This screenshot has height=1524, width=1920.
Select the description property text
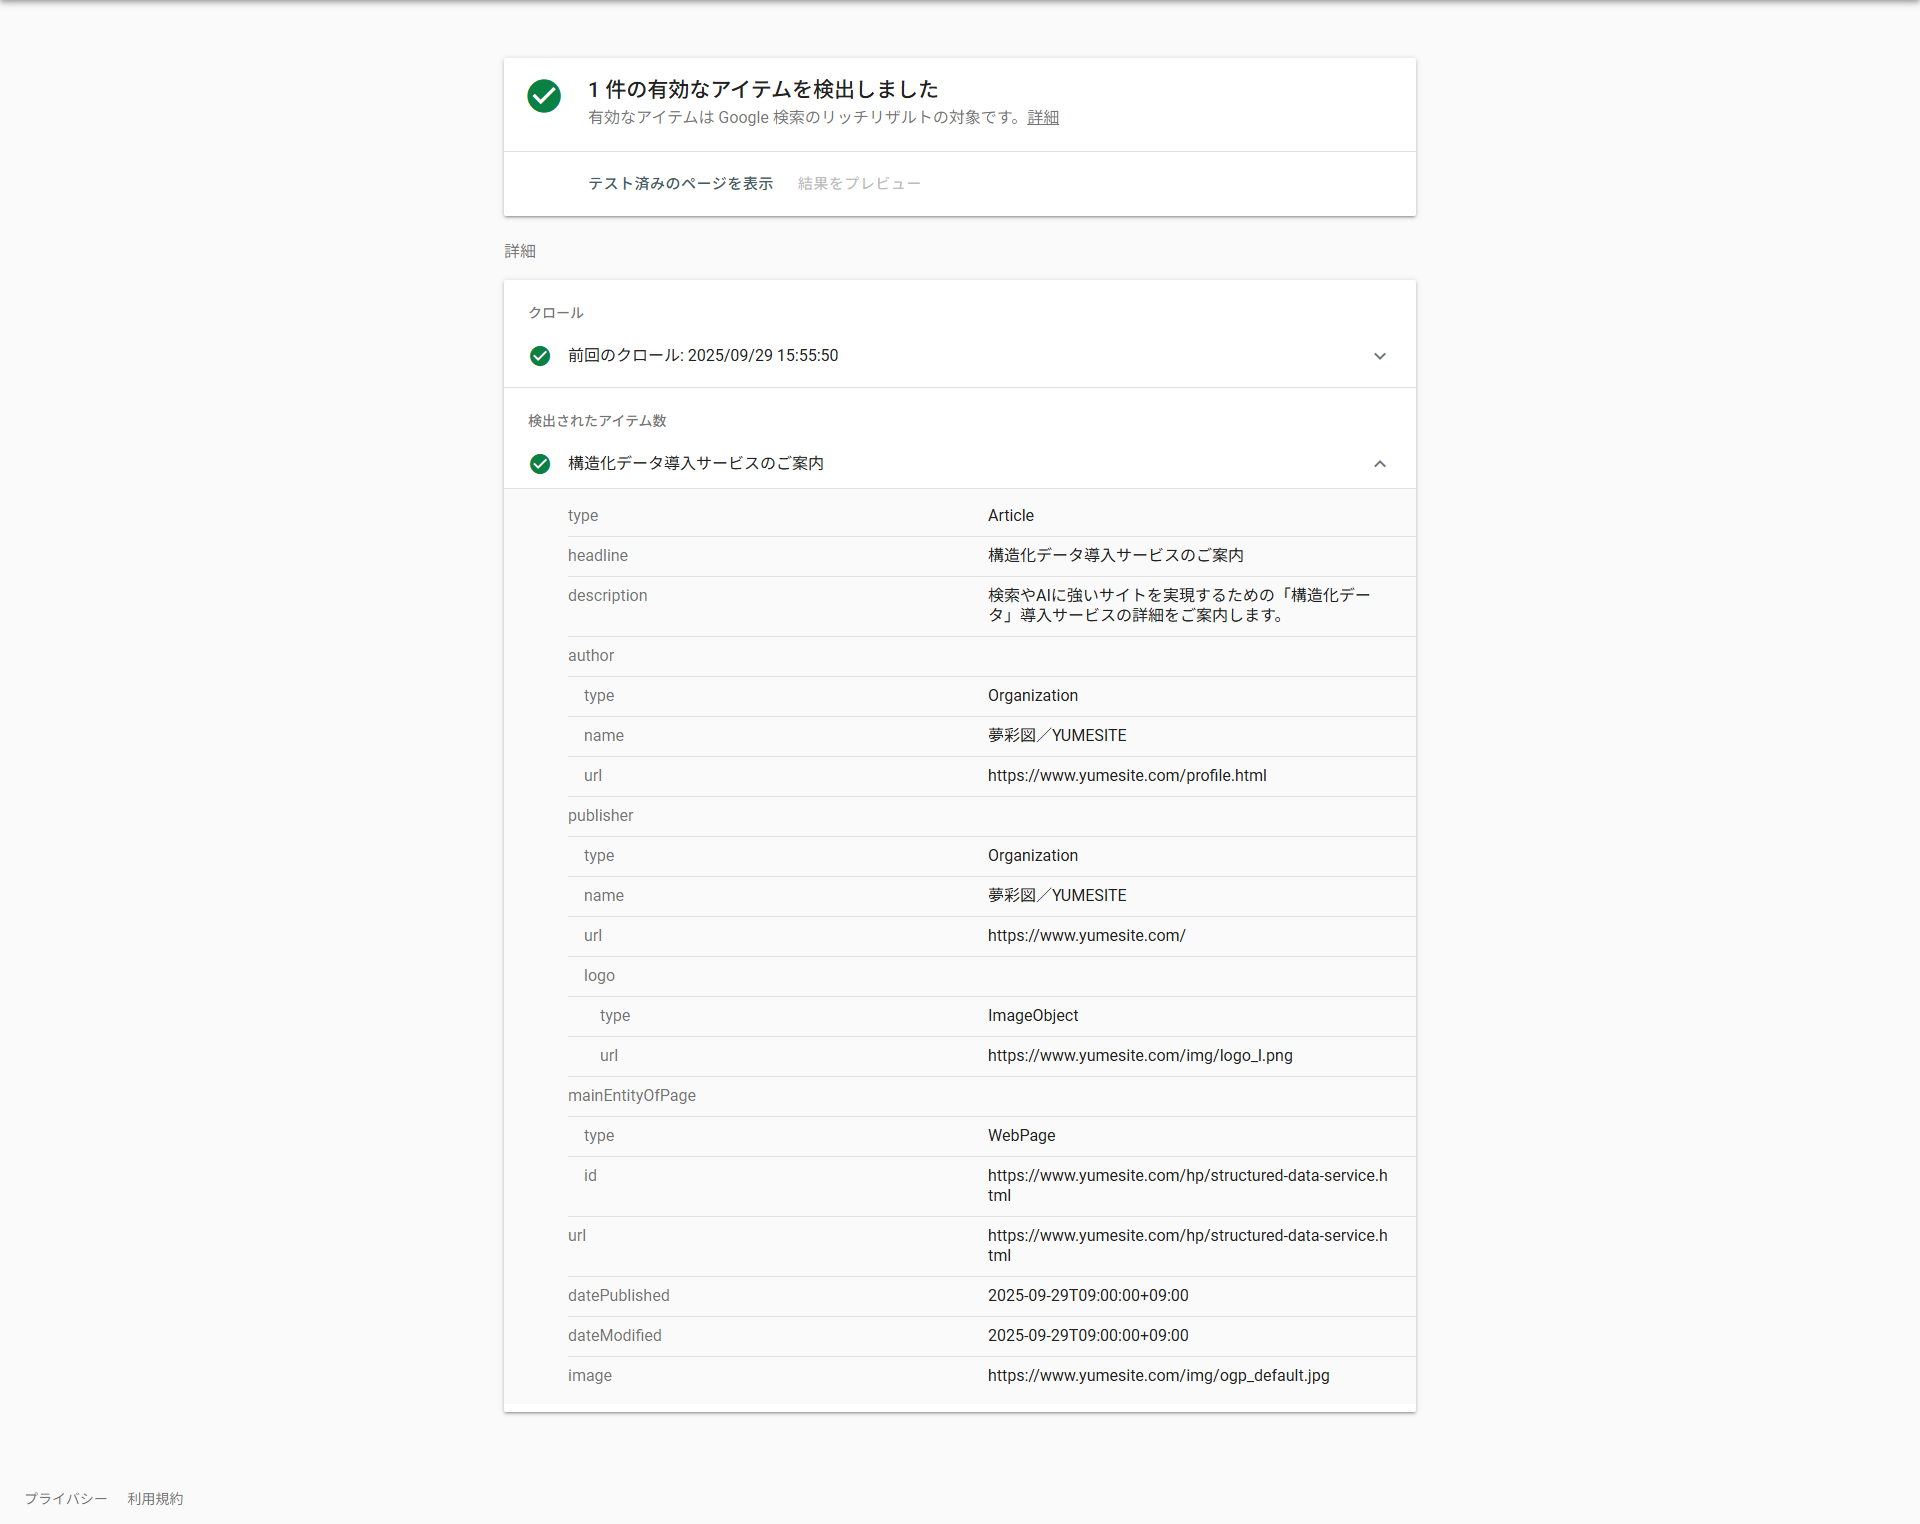(x=1178, y=605)
